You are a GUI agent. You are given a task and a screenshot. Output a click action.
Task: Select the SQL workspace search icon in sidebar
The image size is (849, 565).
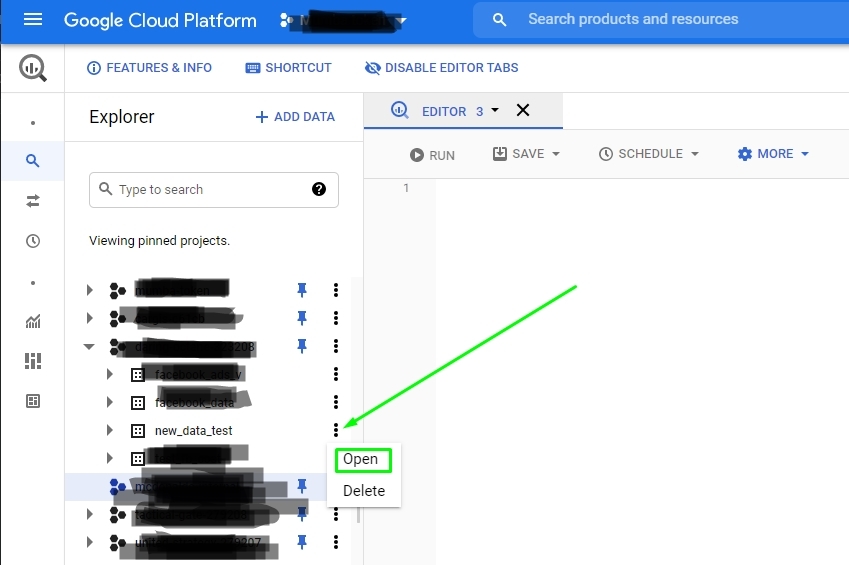[33, 160]
